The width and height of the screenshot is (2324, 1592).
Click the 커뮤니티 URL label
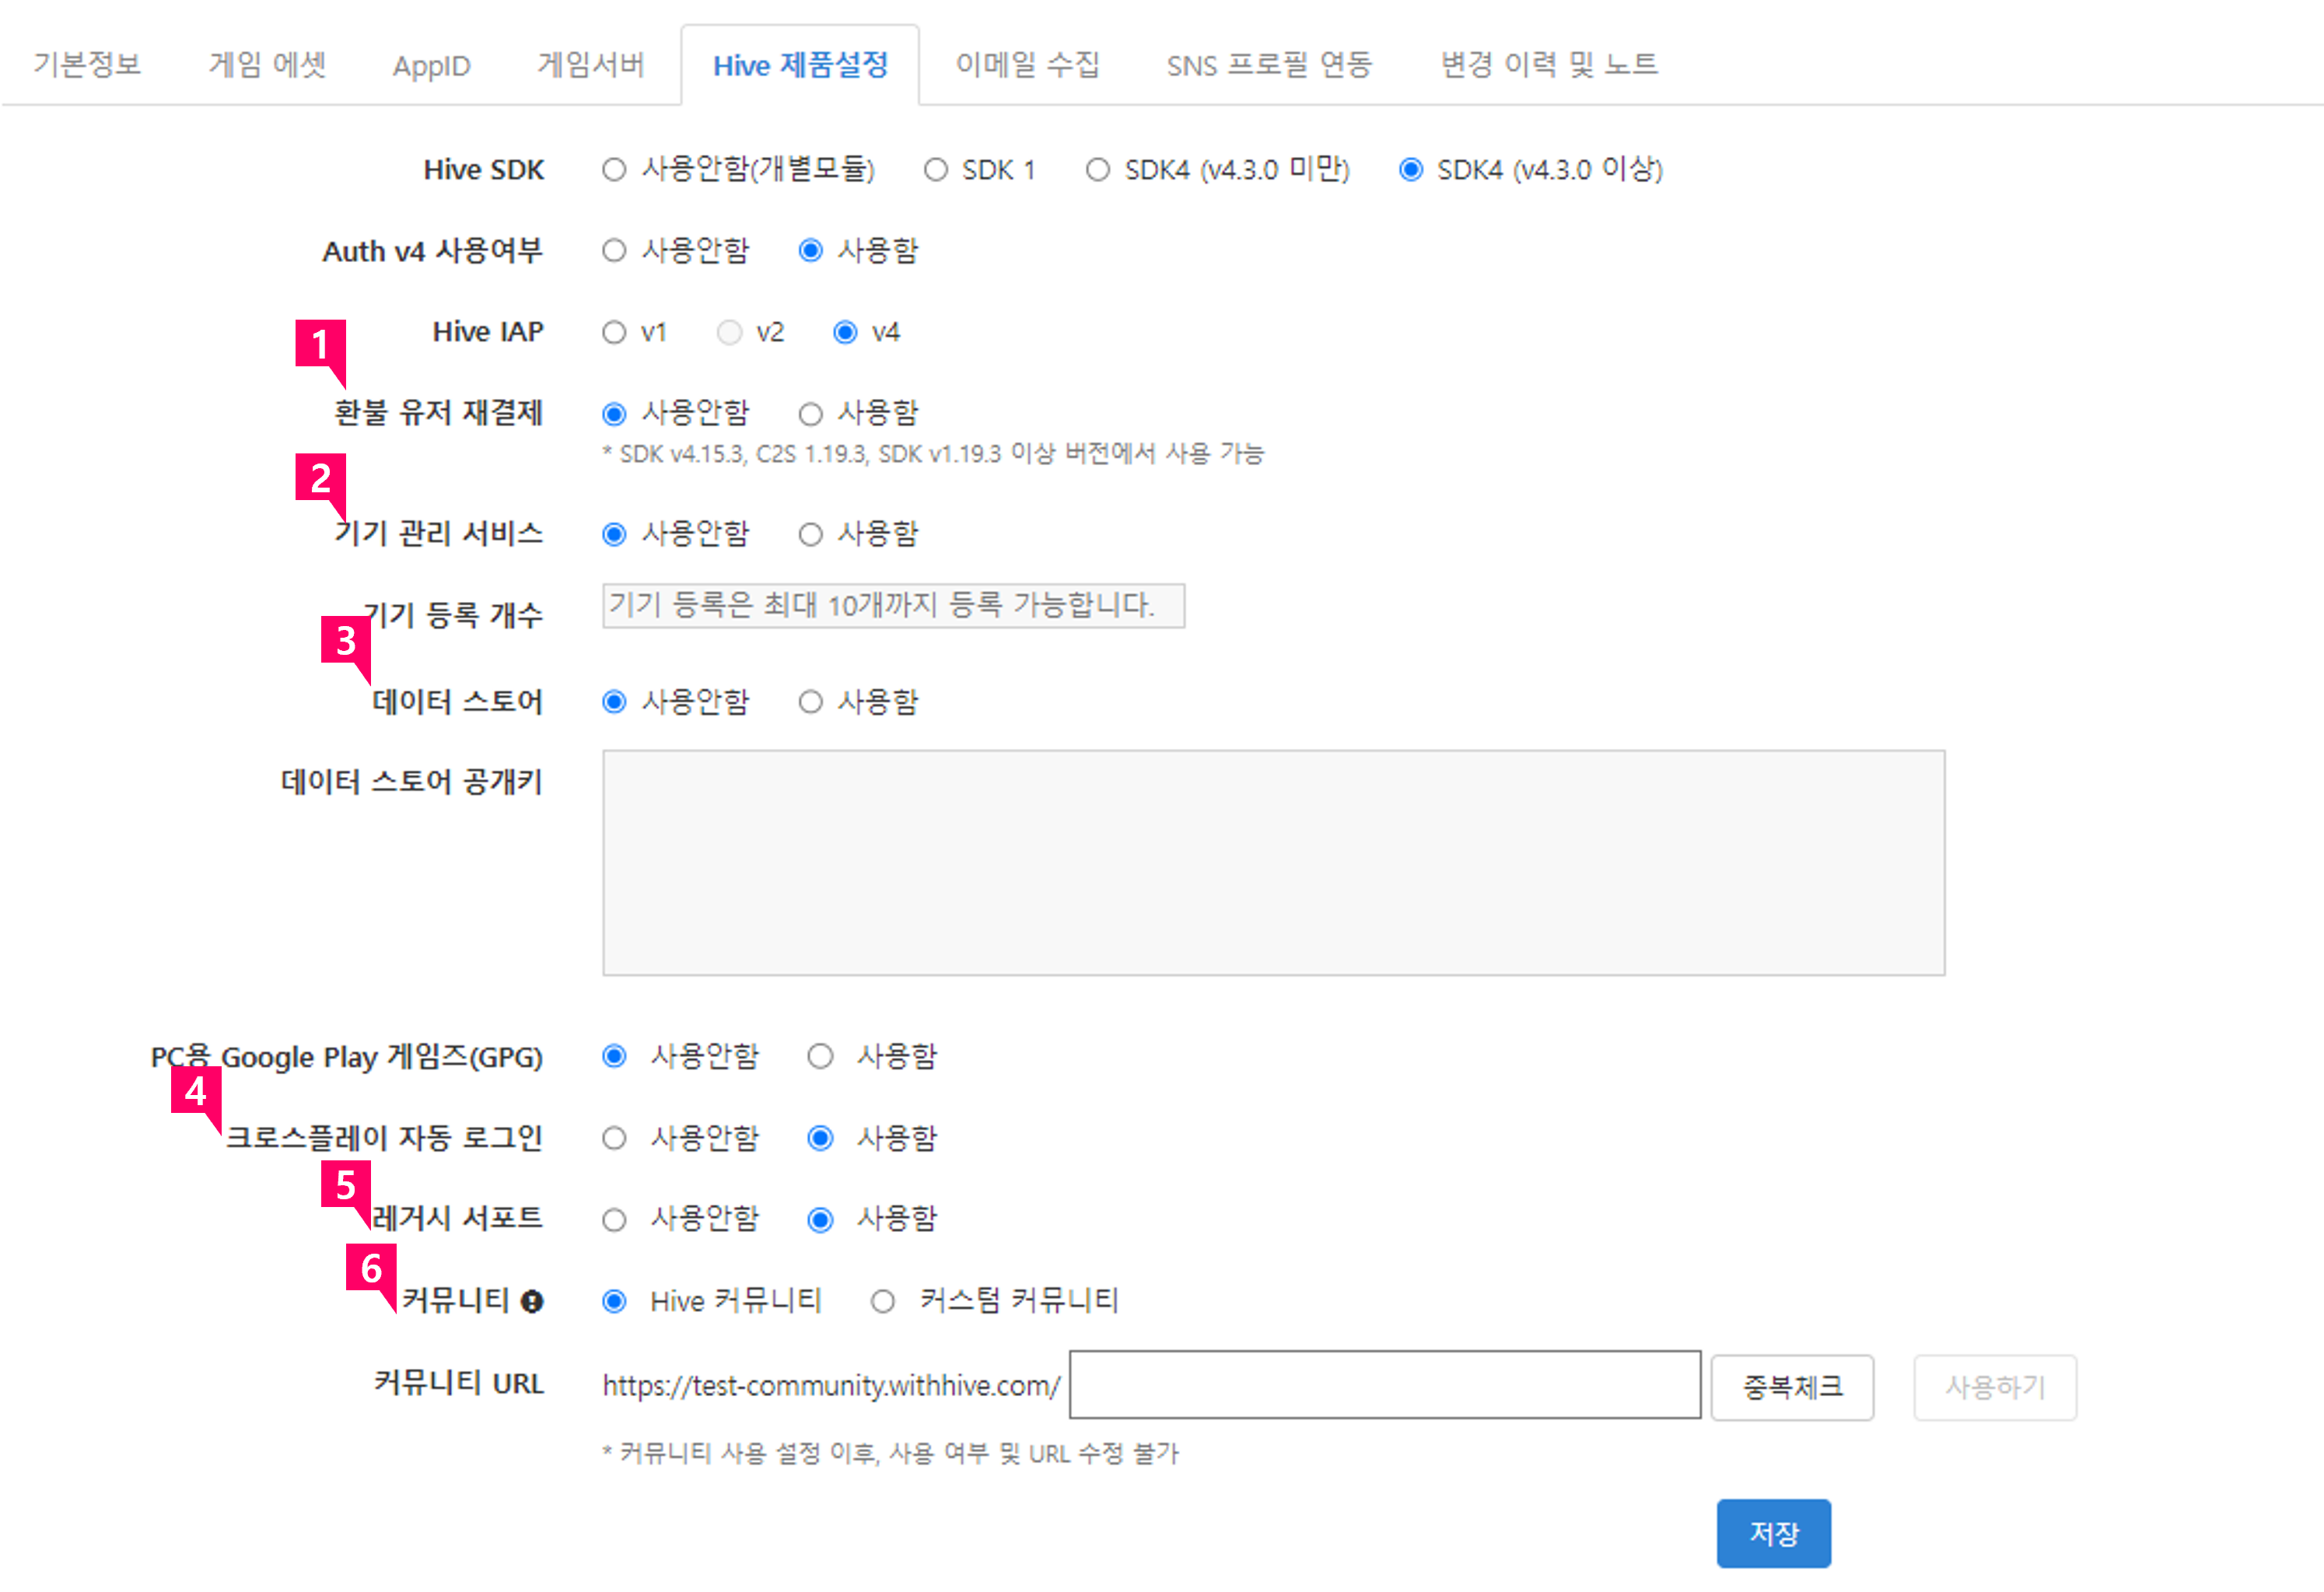(459, 1384)
